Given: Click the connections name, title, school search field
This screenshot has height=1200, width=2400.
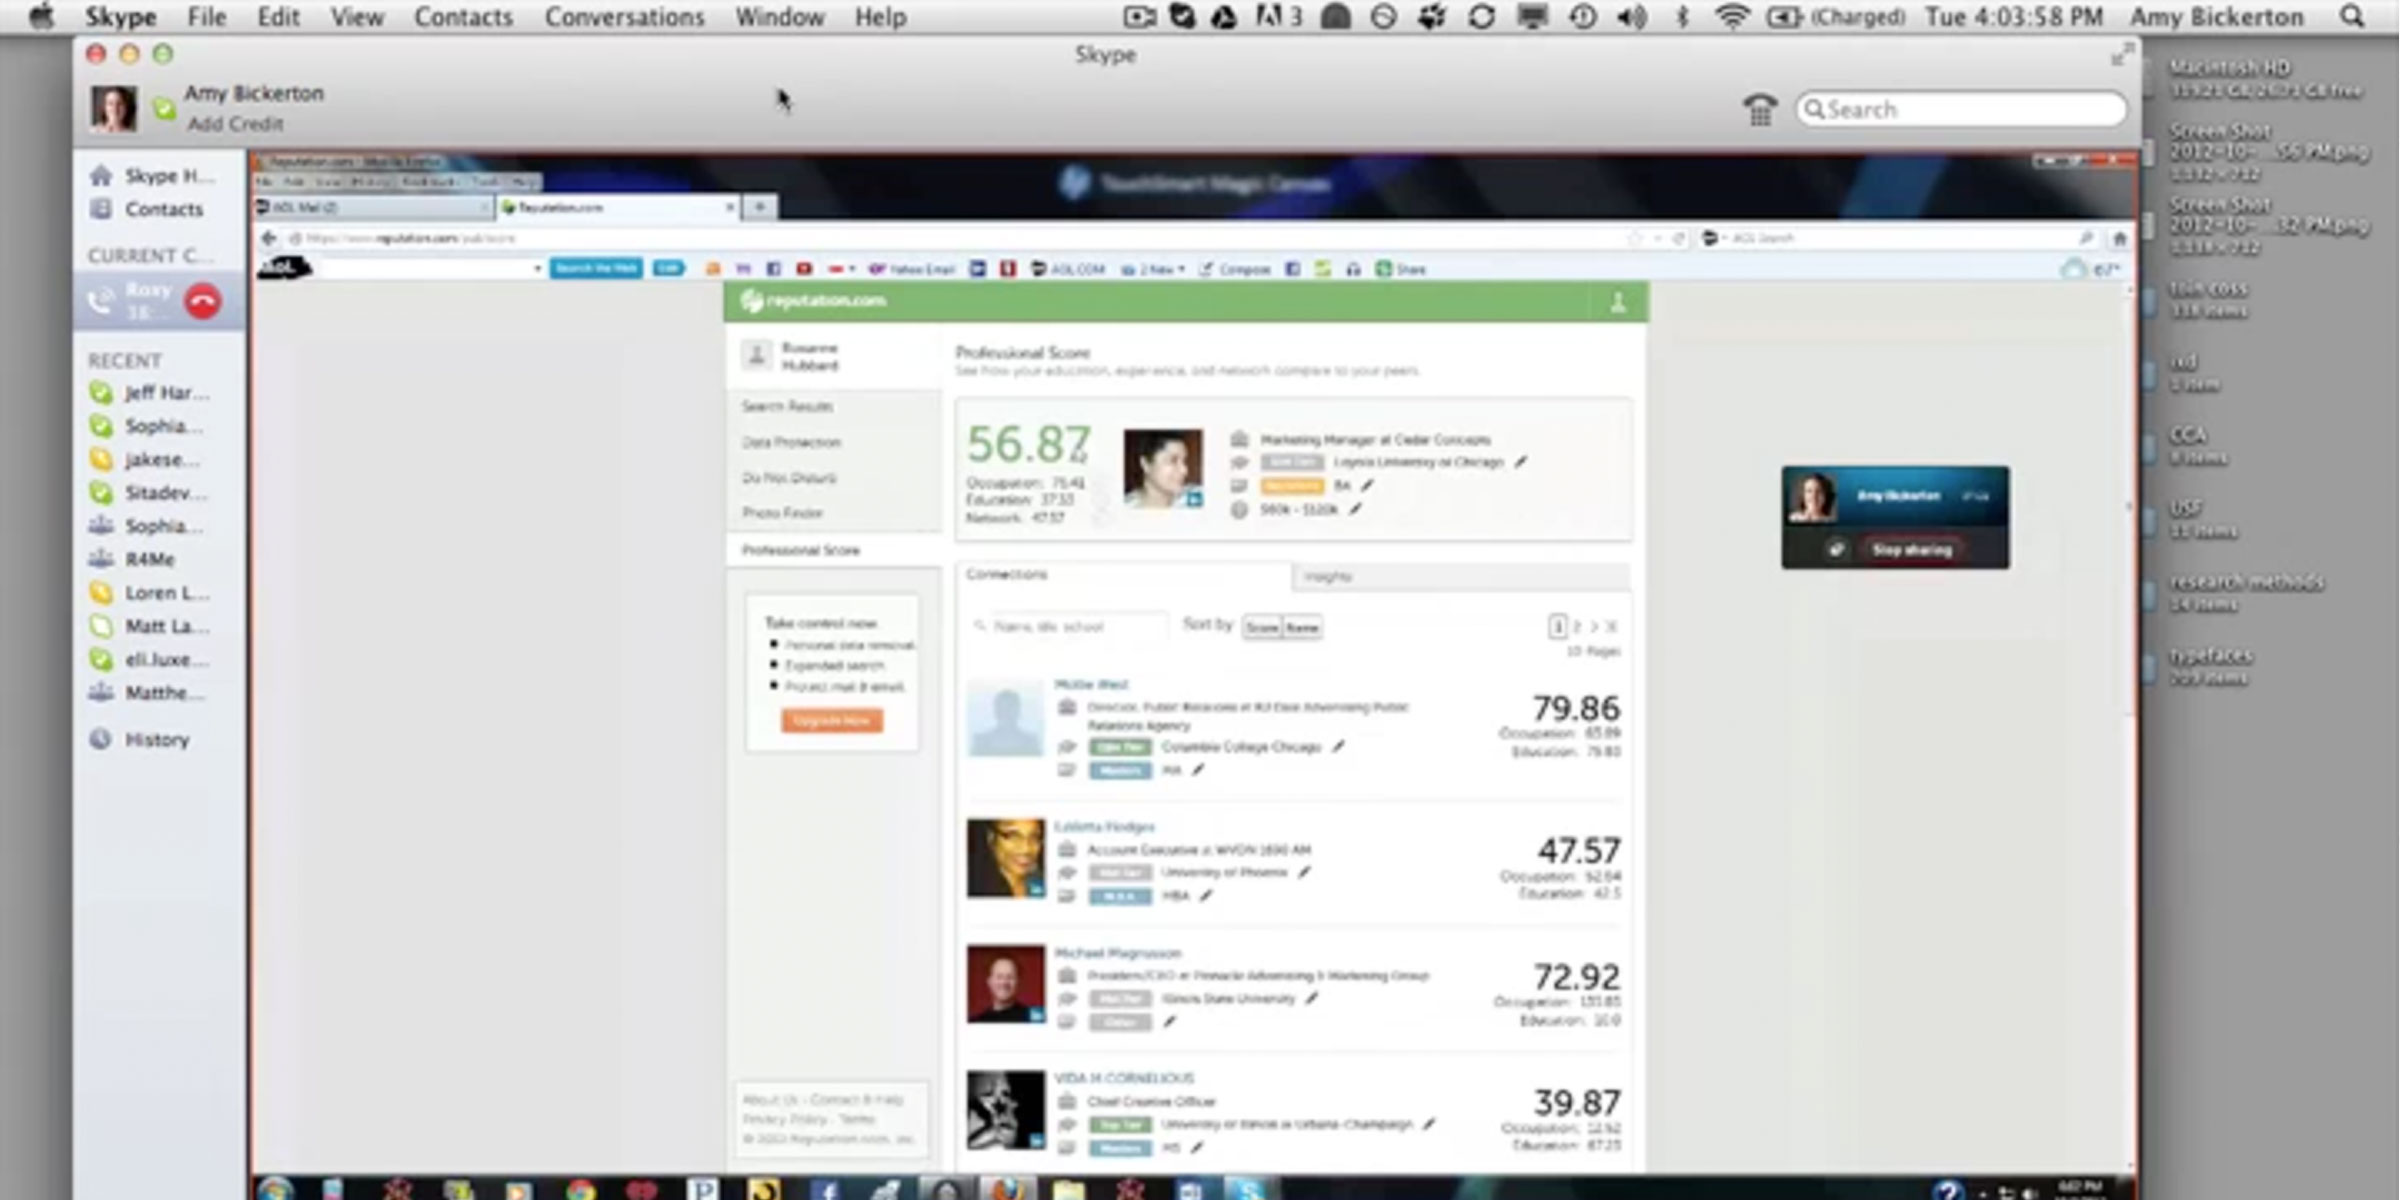Looking at the screenshot, I should click(1068, 627).
